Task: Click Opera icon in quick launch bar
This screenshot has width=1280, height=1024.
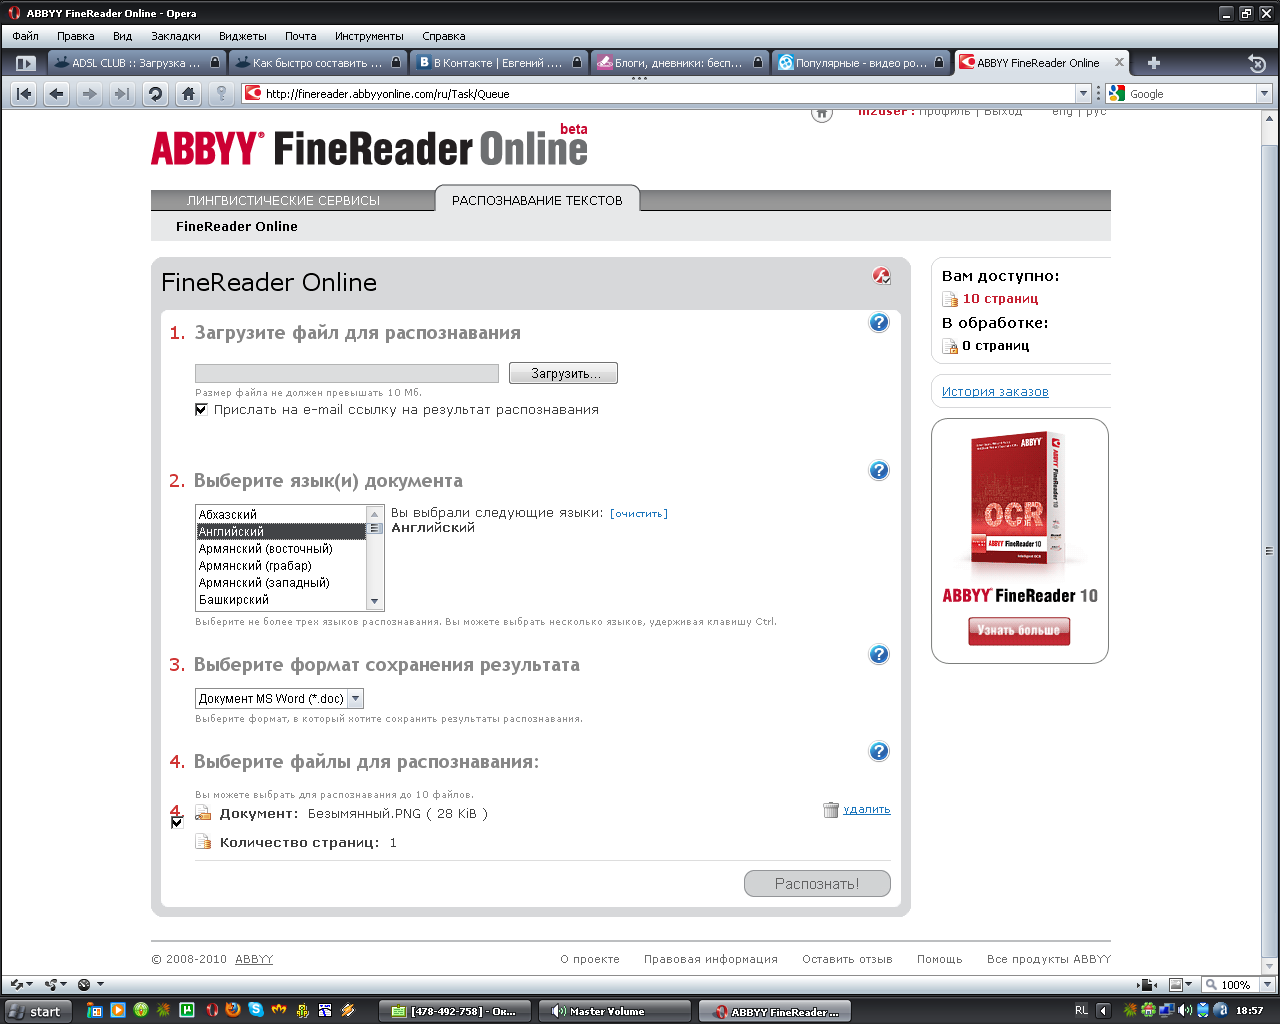Action: 212,1011
